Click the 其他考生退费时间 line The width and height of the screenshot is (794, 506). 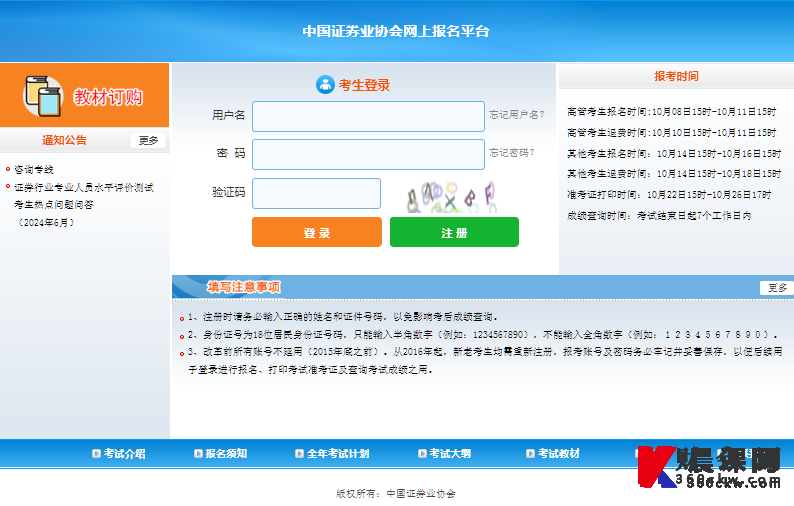(674, 174)
